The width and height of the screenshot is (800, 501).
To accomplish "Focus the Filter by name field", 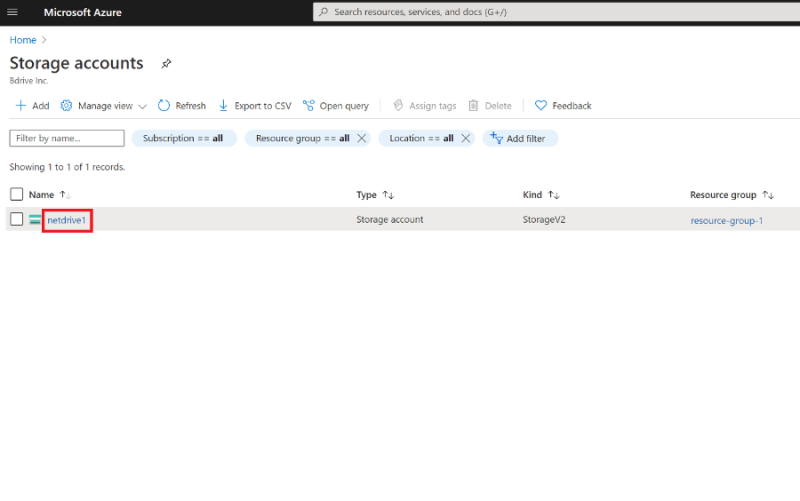I will [x=67, y=138].
